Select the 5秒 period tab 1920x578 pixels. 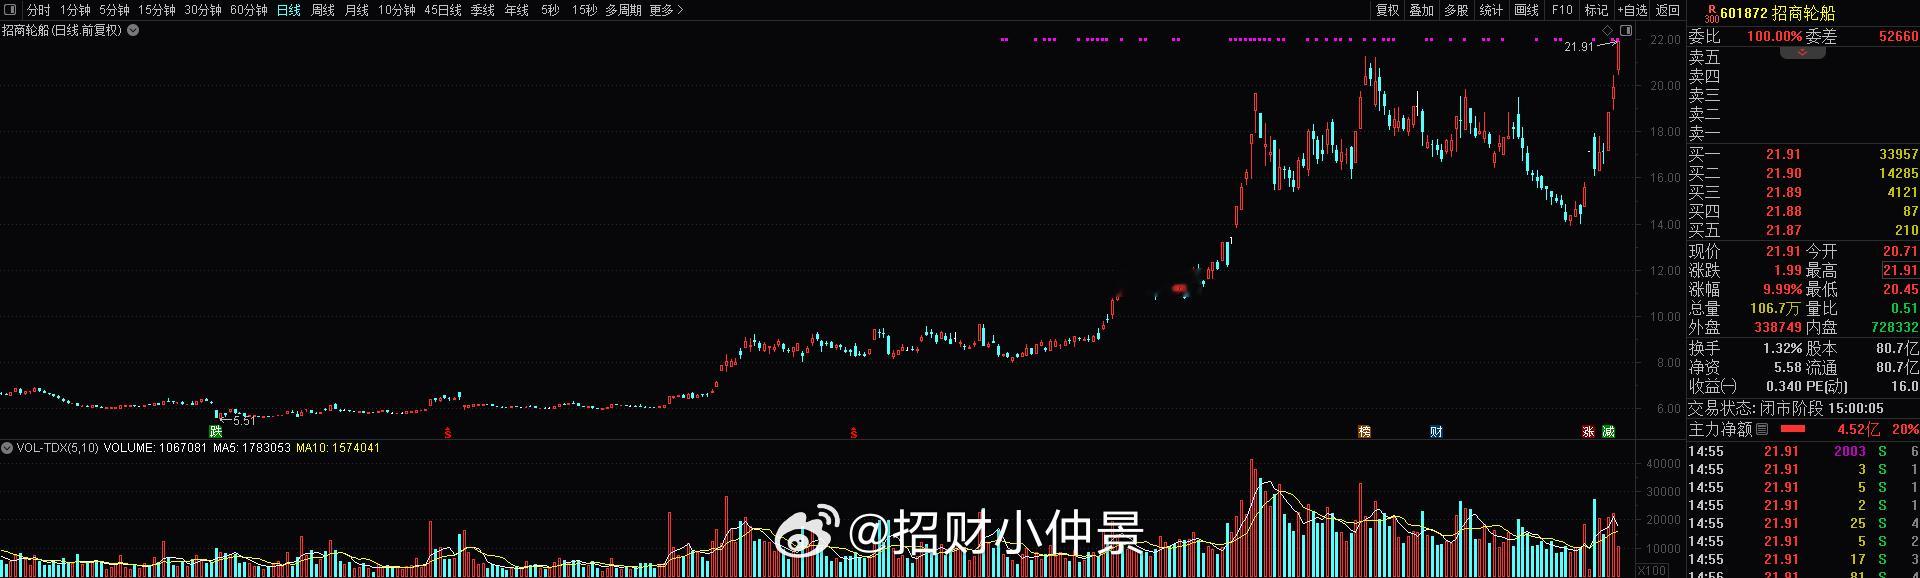(x=550, y=10)
